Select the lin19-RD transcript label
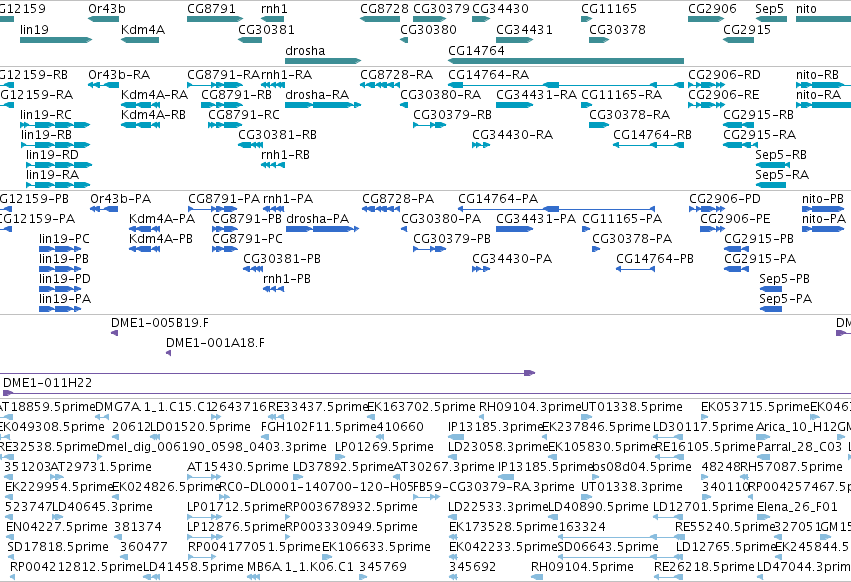Viewport: 851px width, 582px height. 52,155
